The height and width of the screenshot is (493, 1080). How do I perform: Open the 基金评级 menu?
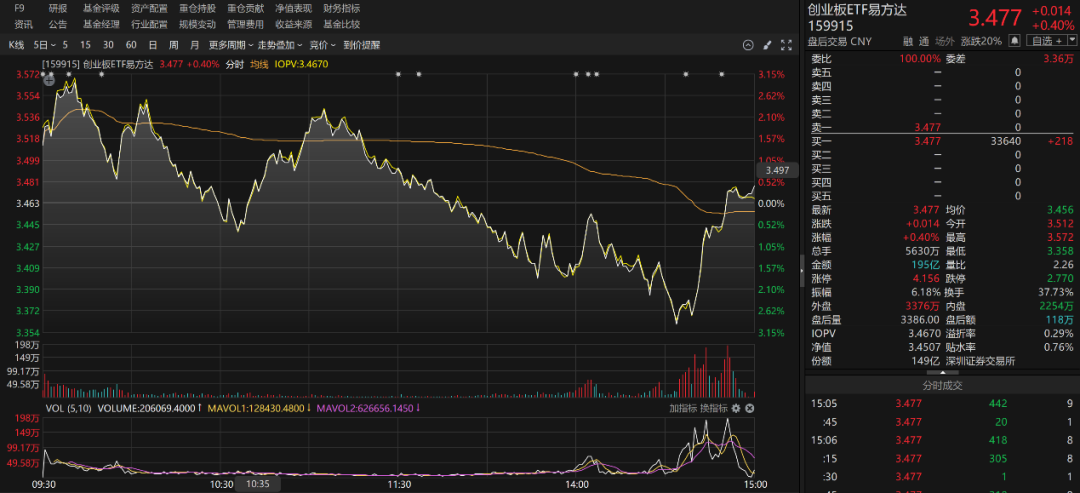(101, 9)
